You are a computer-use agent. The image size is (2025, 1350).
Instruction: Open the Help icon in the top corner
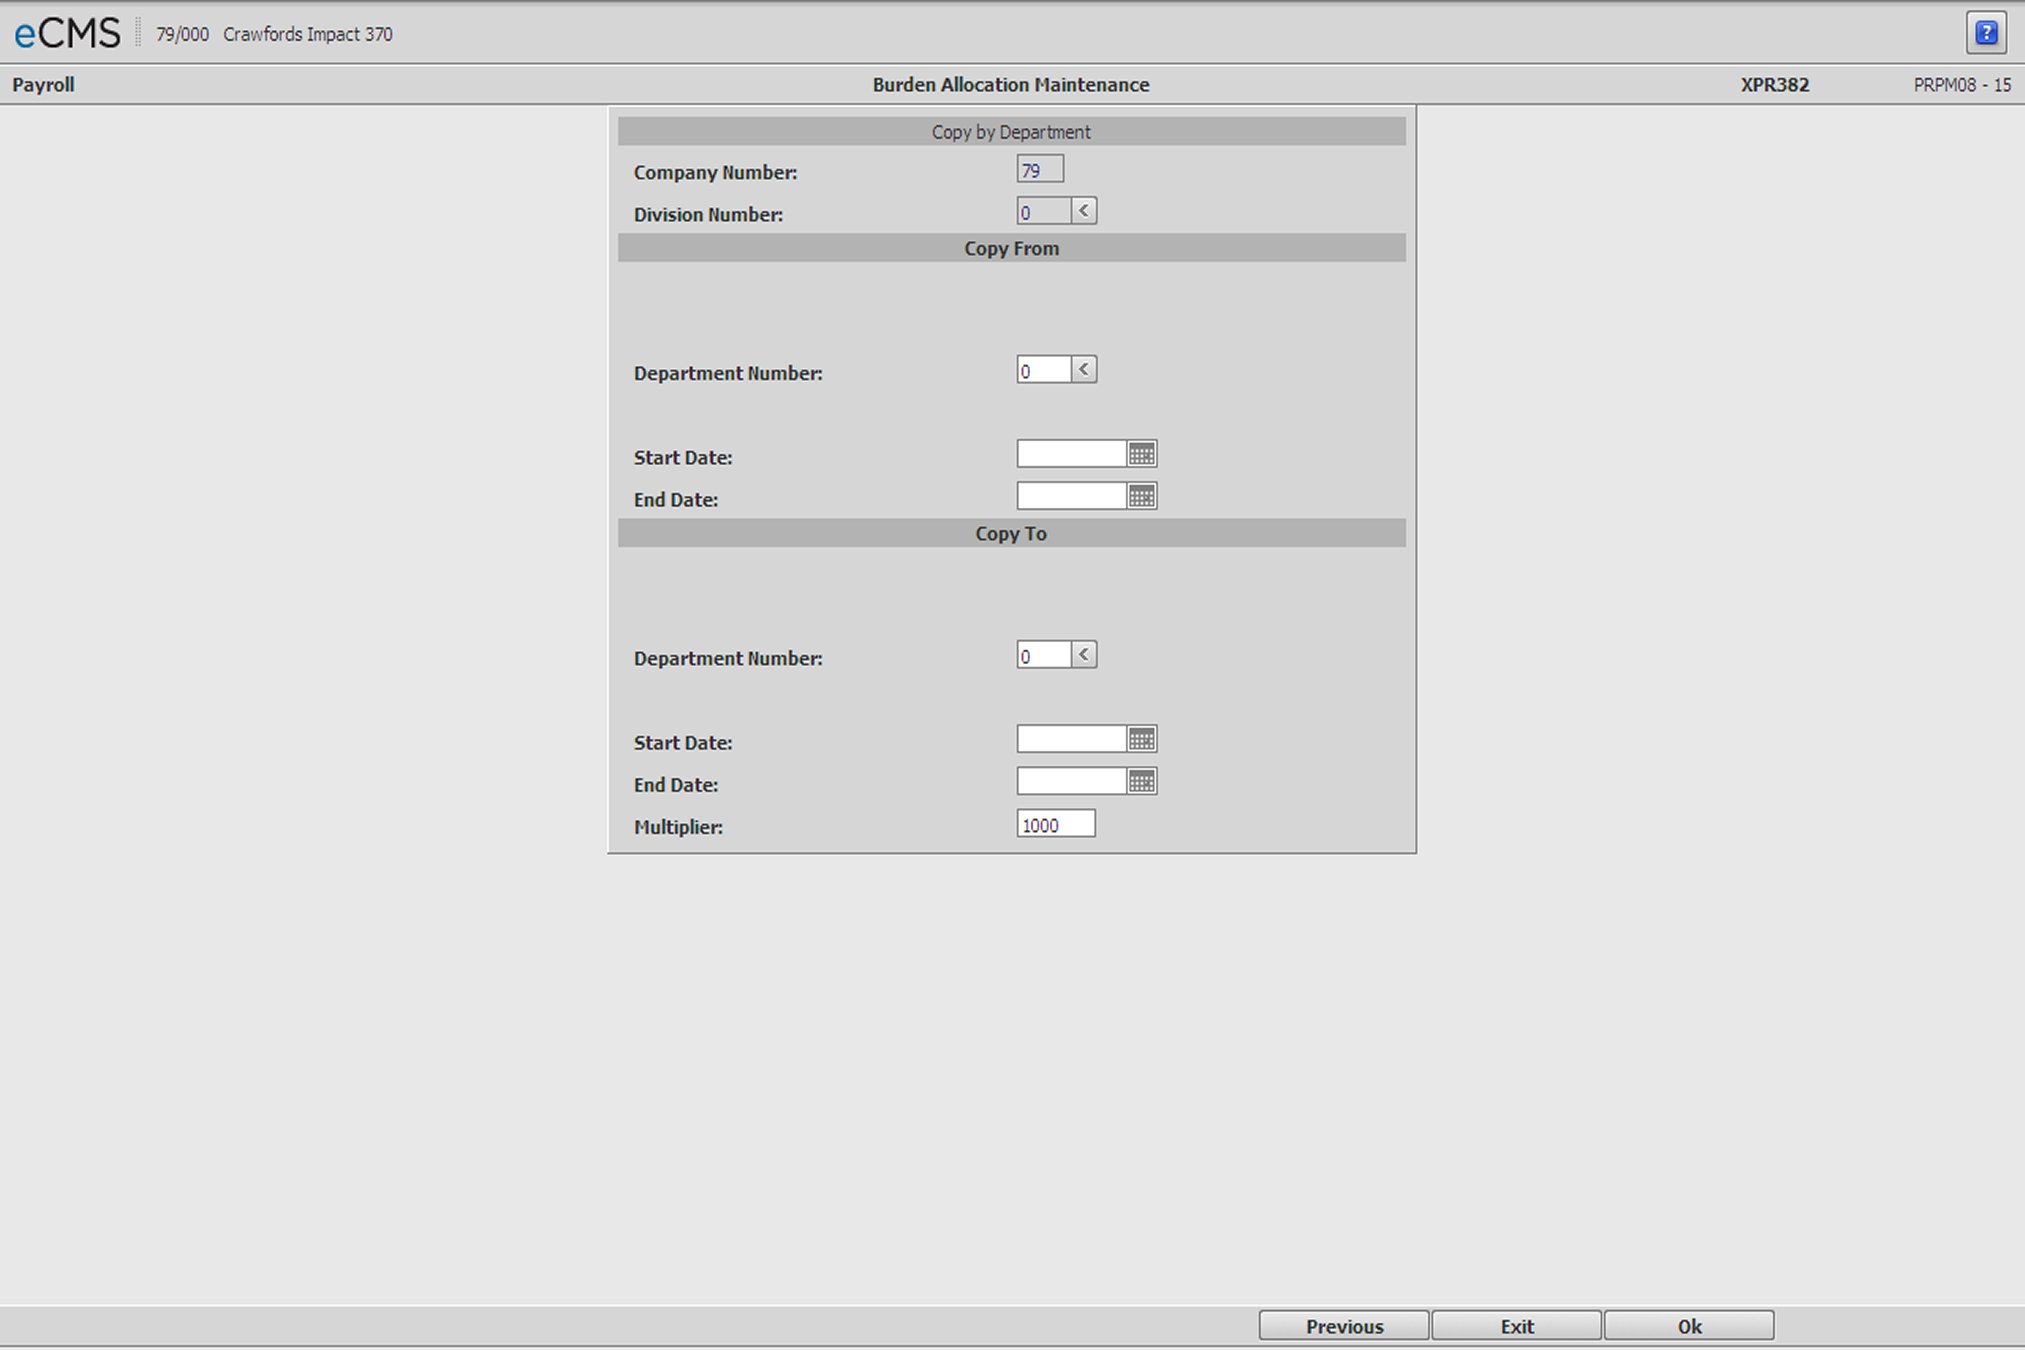[1986, 32]
